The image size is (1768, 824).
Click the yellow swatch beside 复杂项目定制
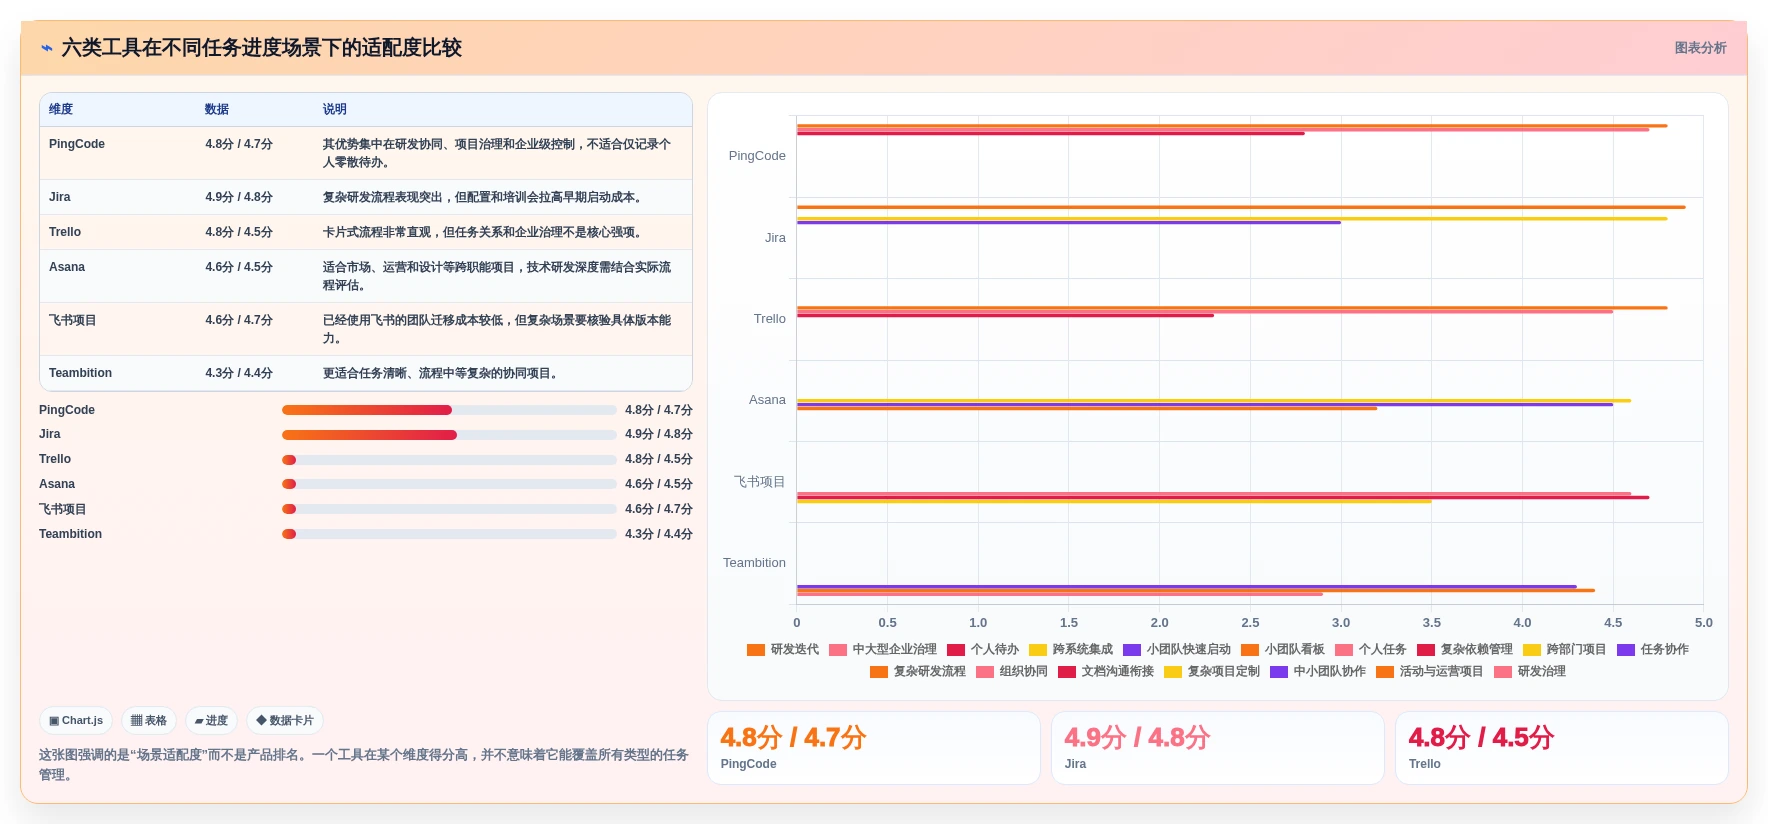point(1173,672)
